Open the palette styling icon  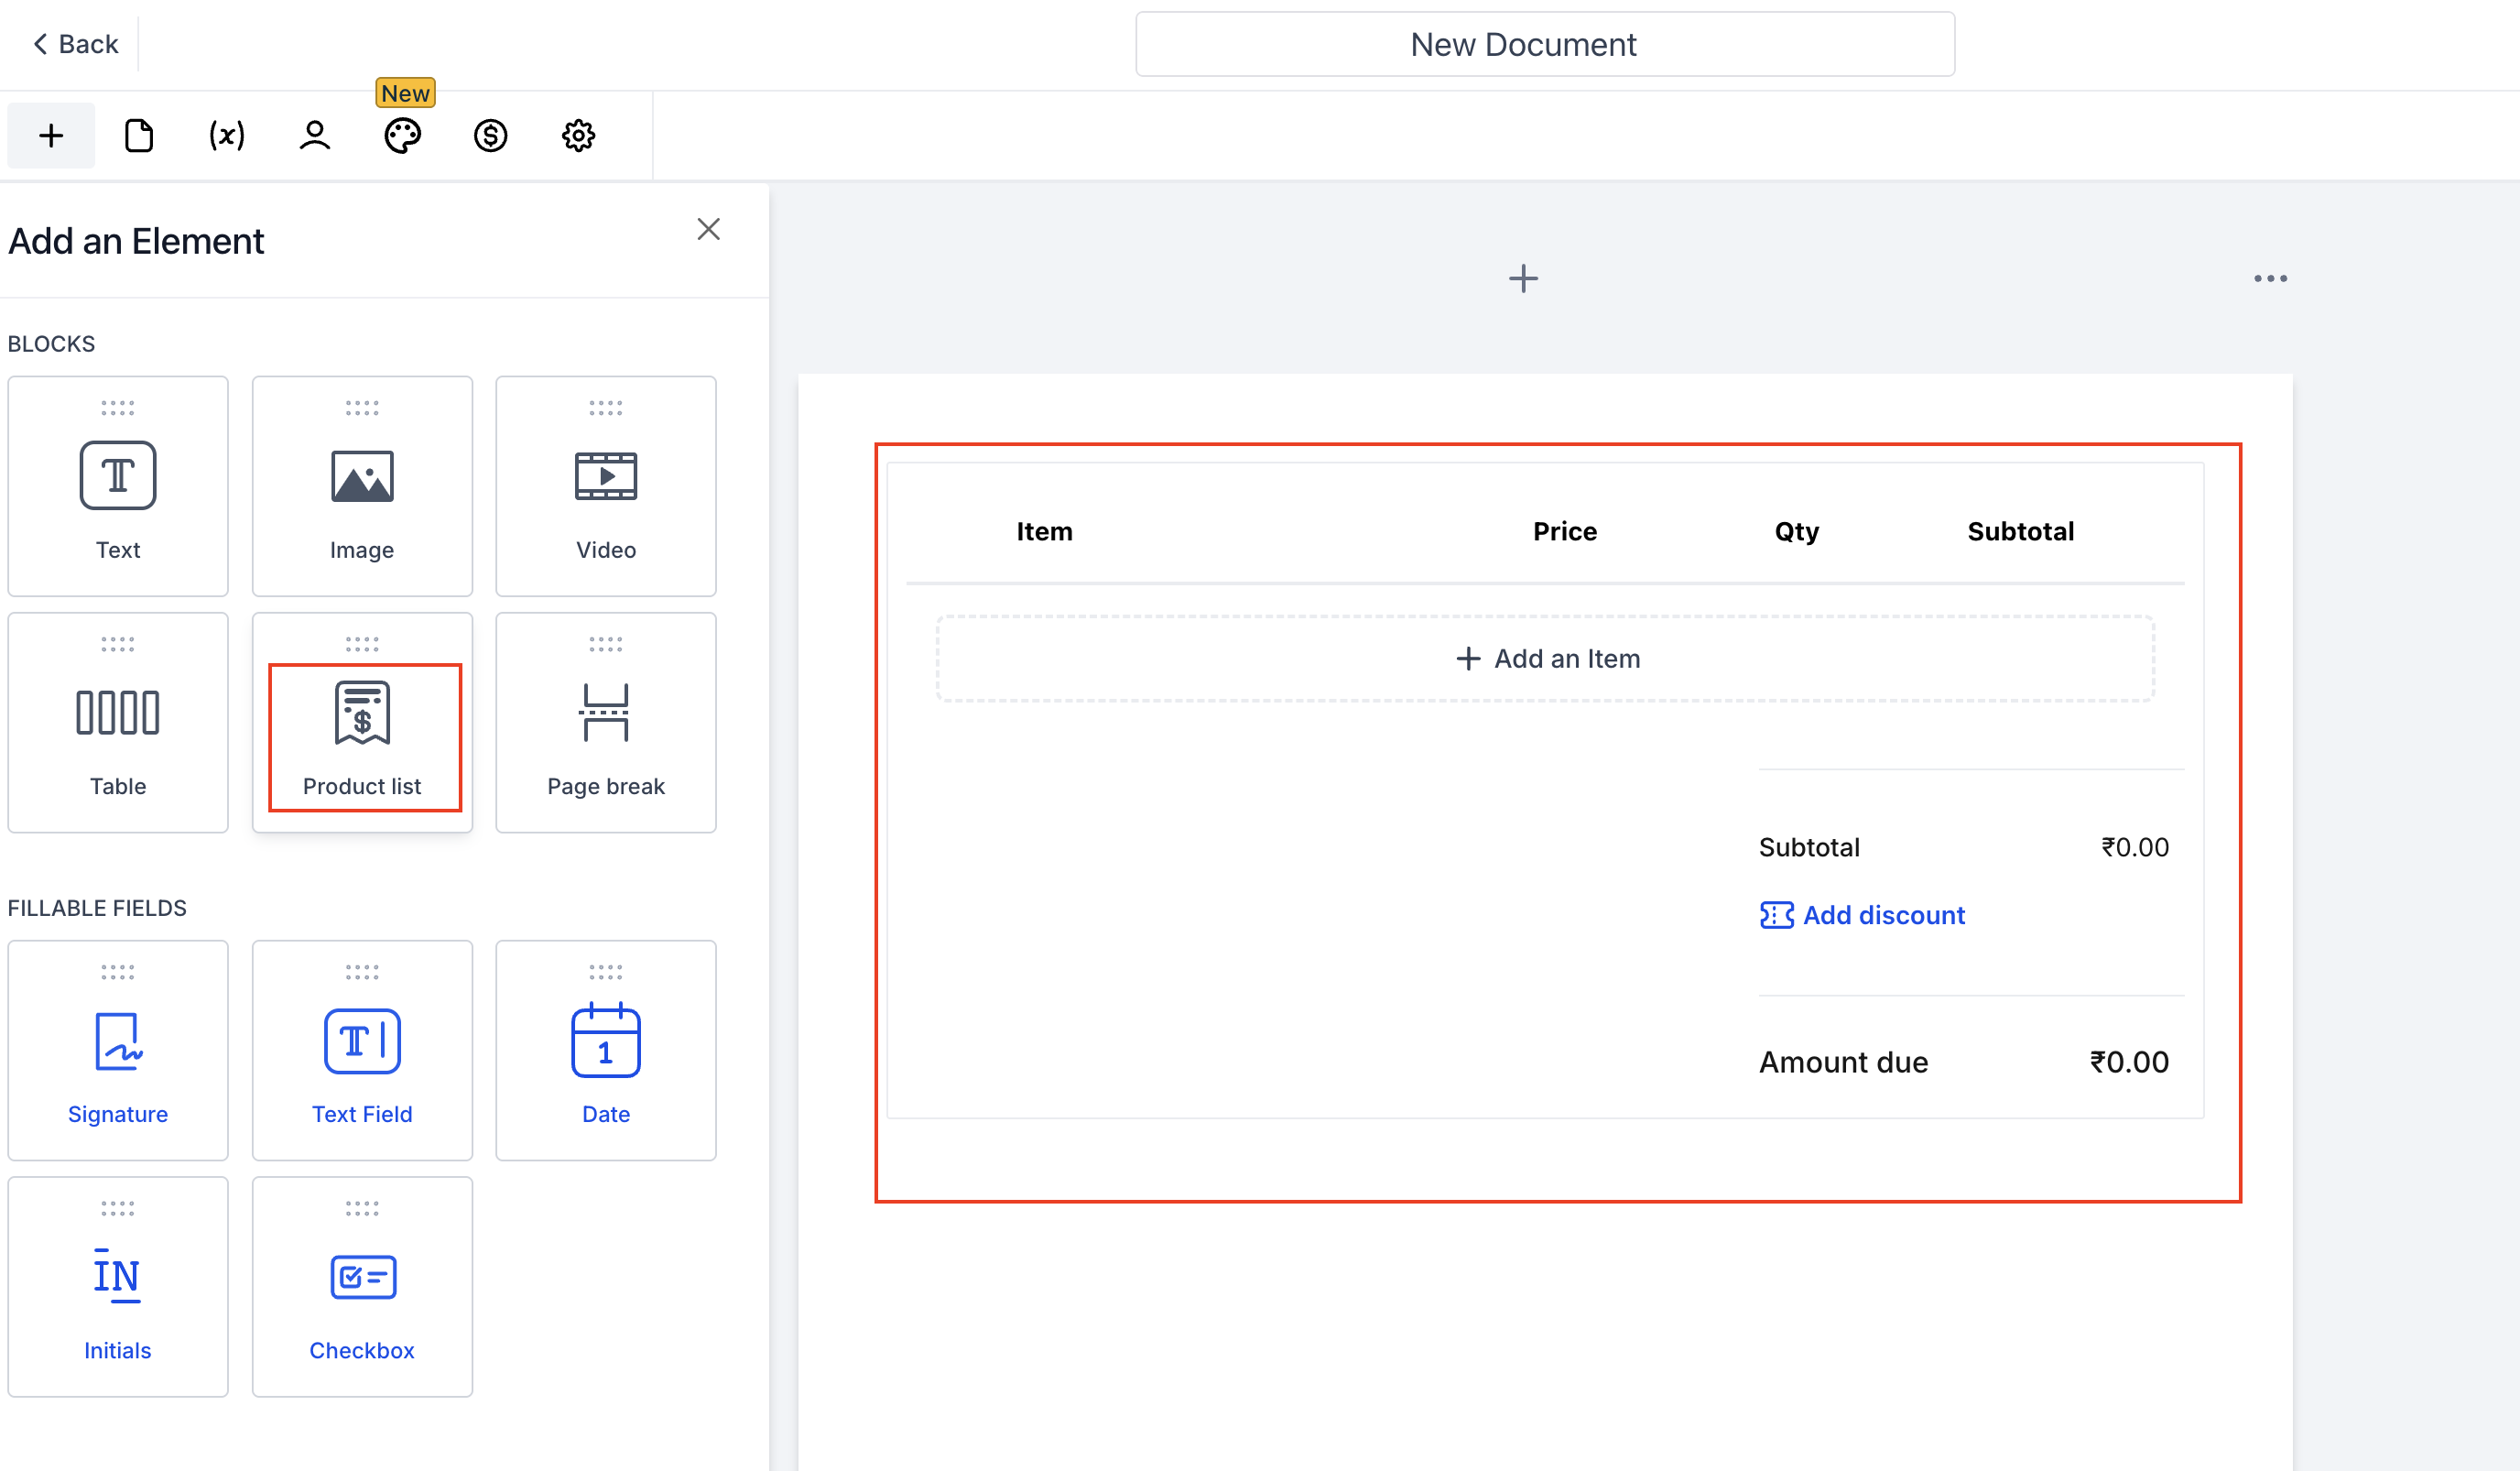click(x=403, y=135)
